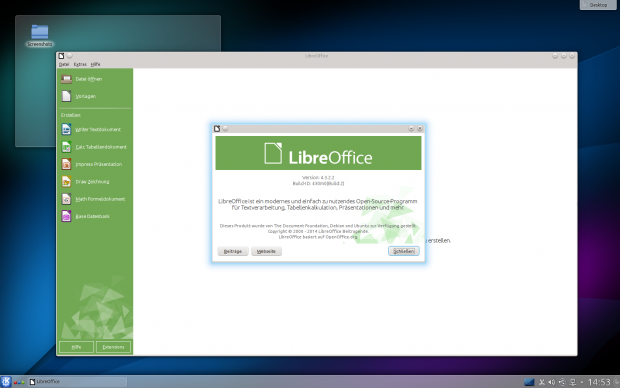The width and height of the screenshot is (620, 388).
Task: Click the 14:53 clock in panel
Action: tap(599, 382)
